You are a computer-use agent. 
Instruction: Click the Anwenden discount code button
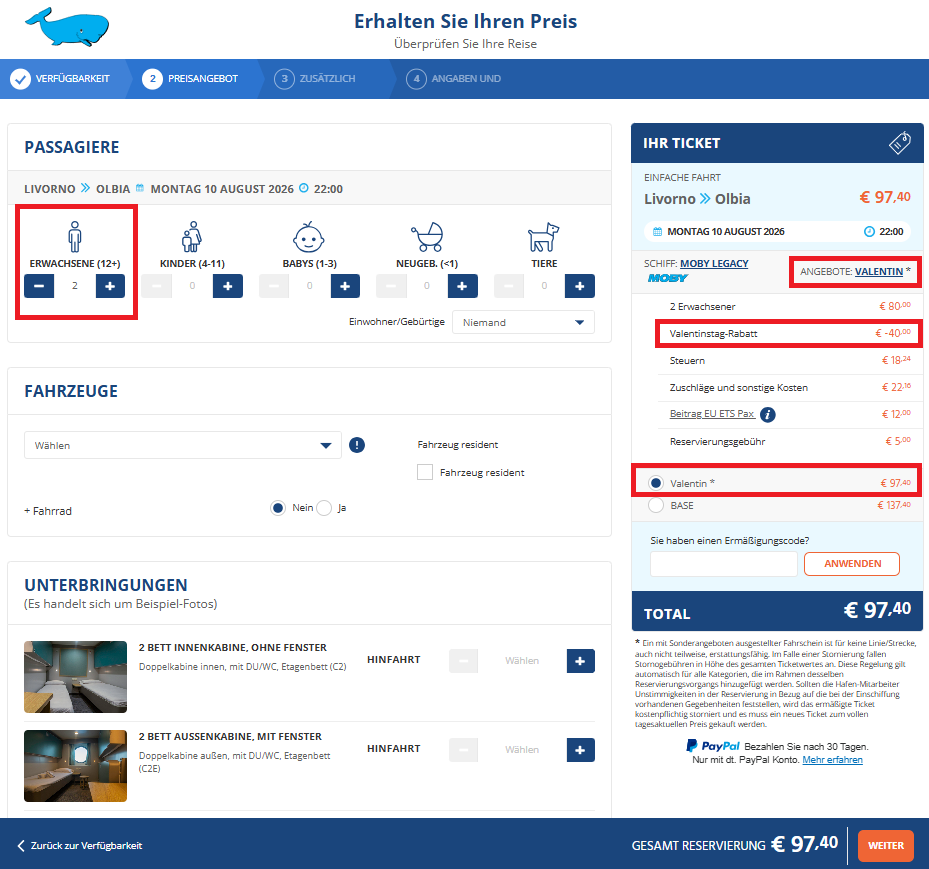click(x=851, y=564)
